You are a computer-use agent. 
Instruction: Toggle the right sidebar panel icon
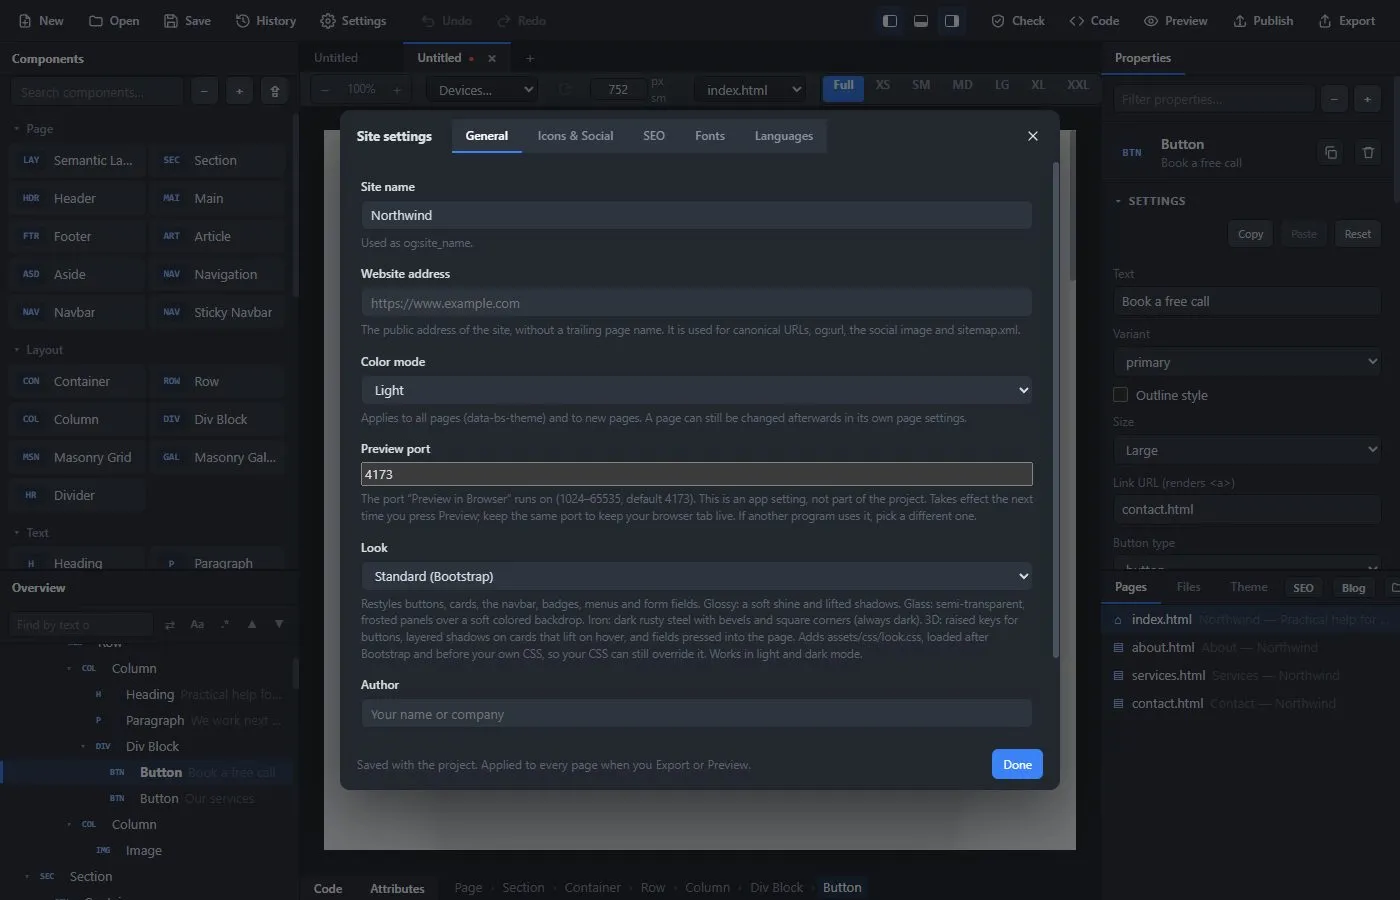952,21
